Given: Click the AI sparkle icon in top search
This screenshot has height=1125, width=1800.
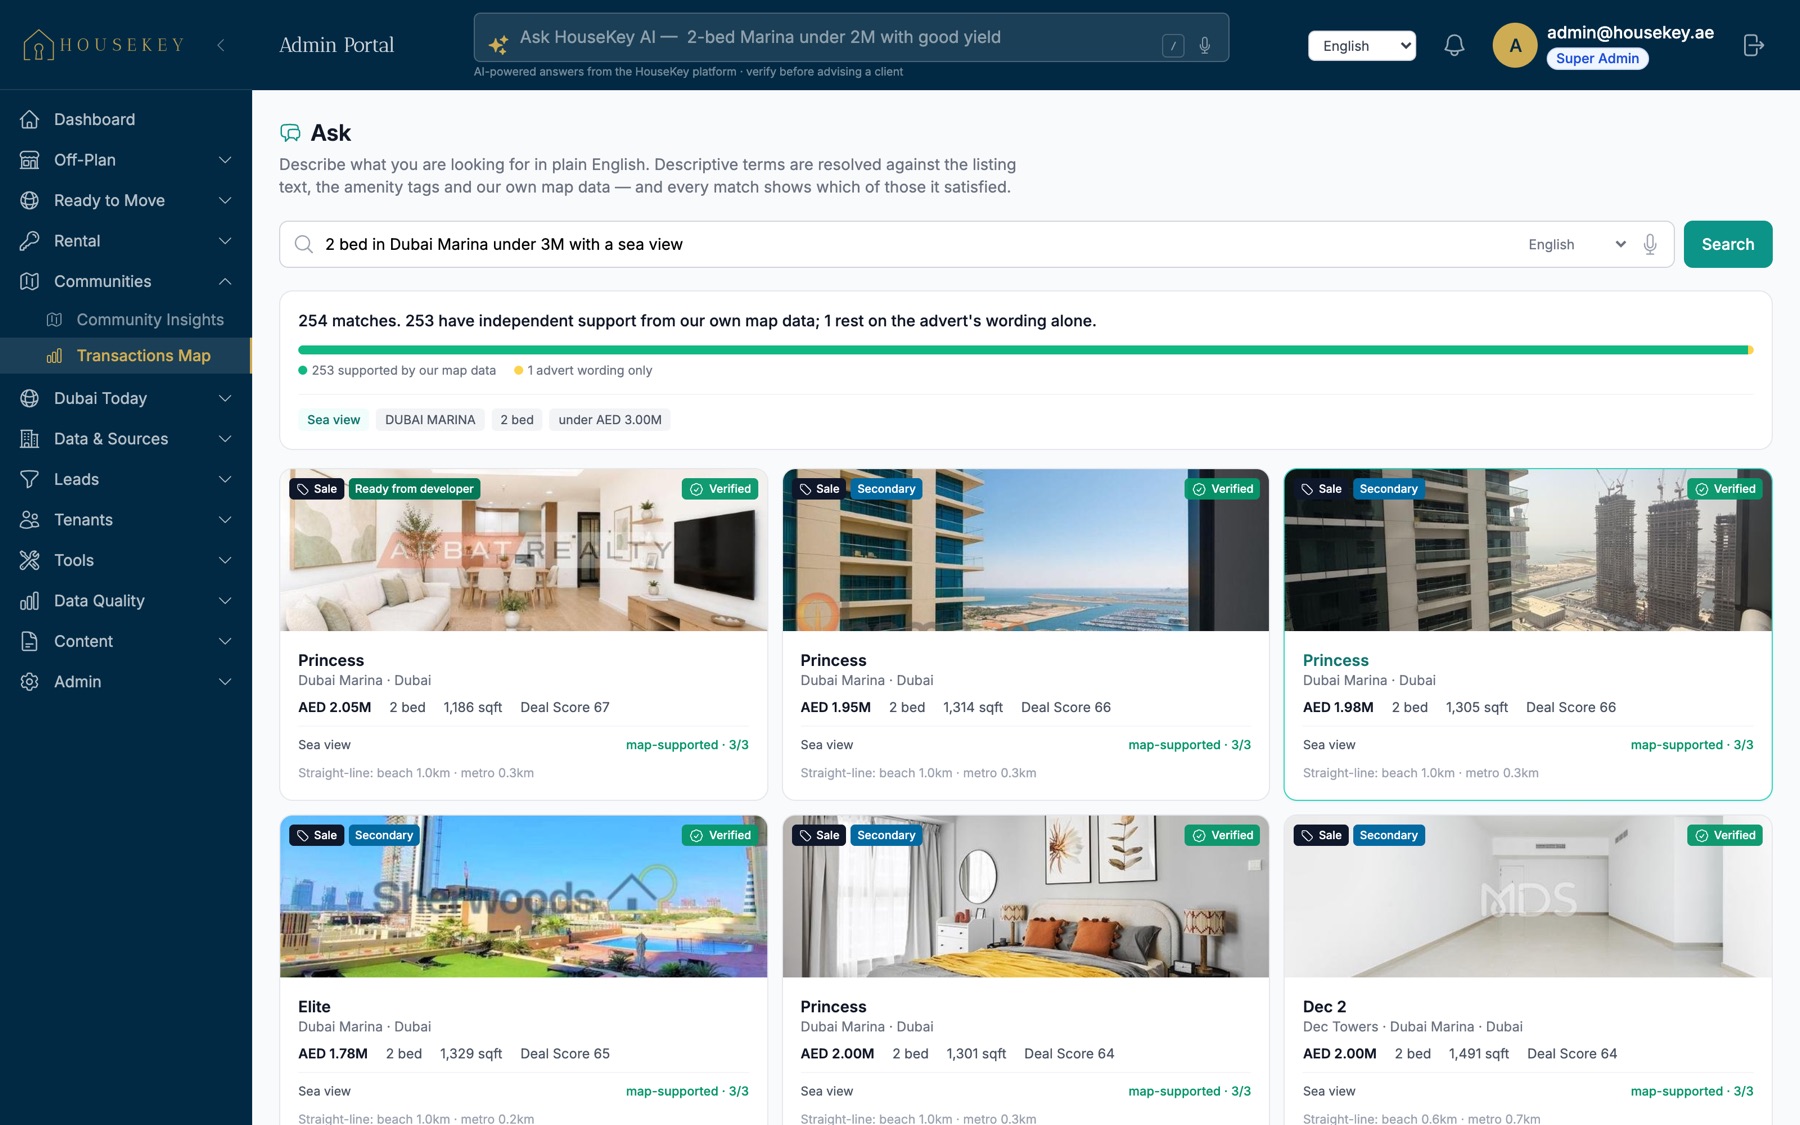Looking at the screenshot, I should [x=498, y=44].
